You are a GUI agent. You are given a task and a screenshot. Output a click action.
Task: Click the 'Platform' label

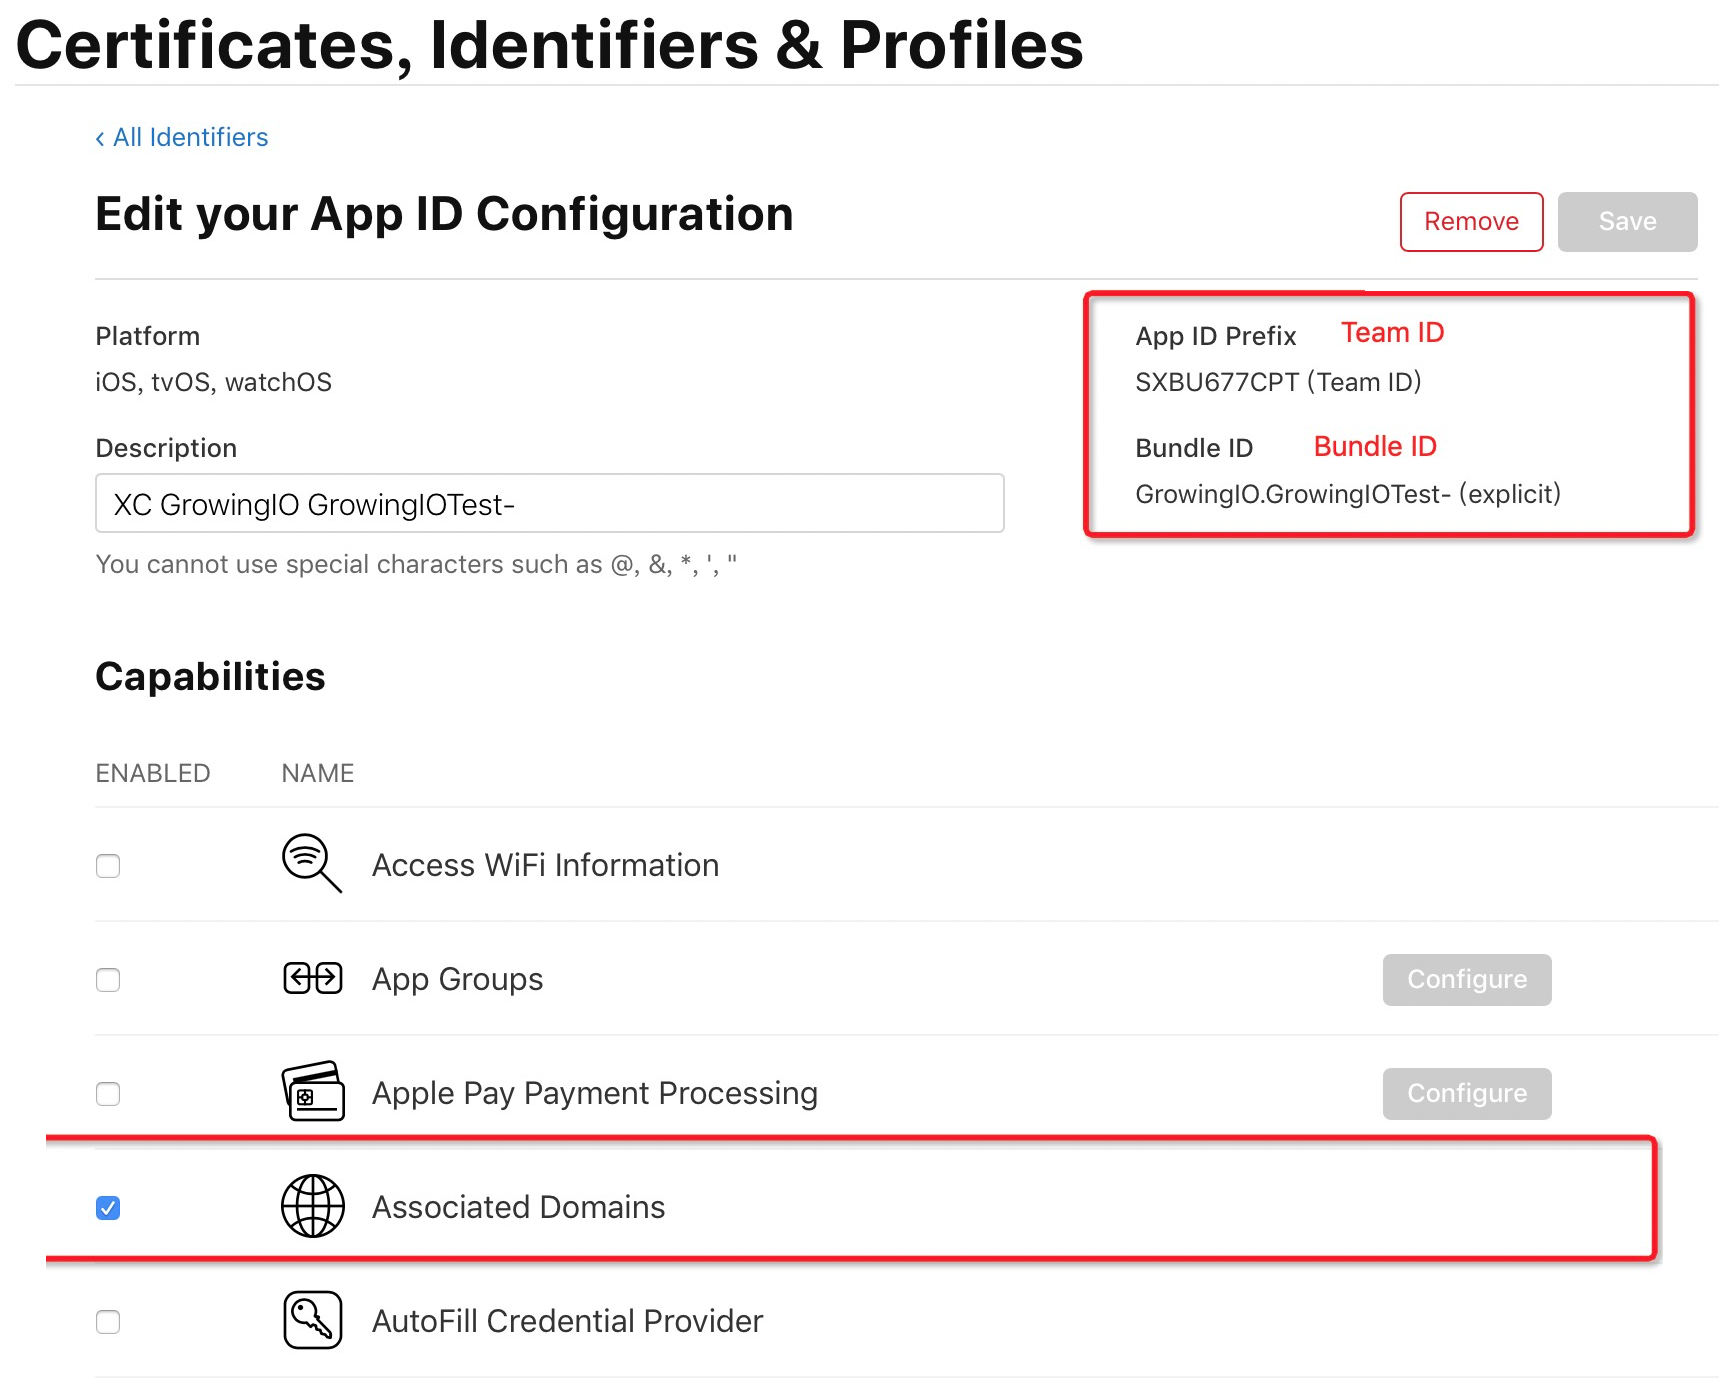[147, 336]
